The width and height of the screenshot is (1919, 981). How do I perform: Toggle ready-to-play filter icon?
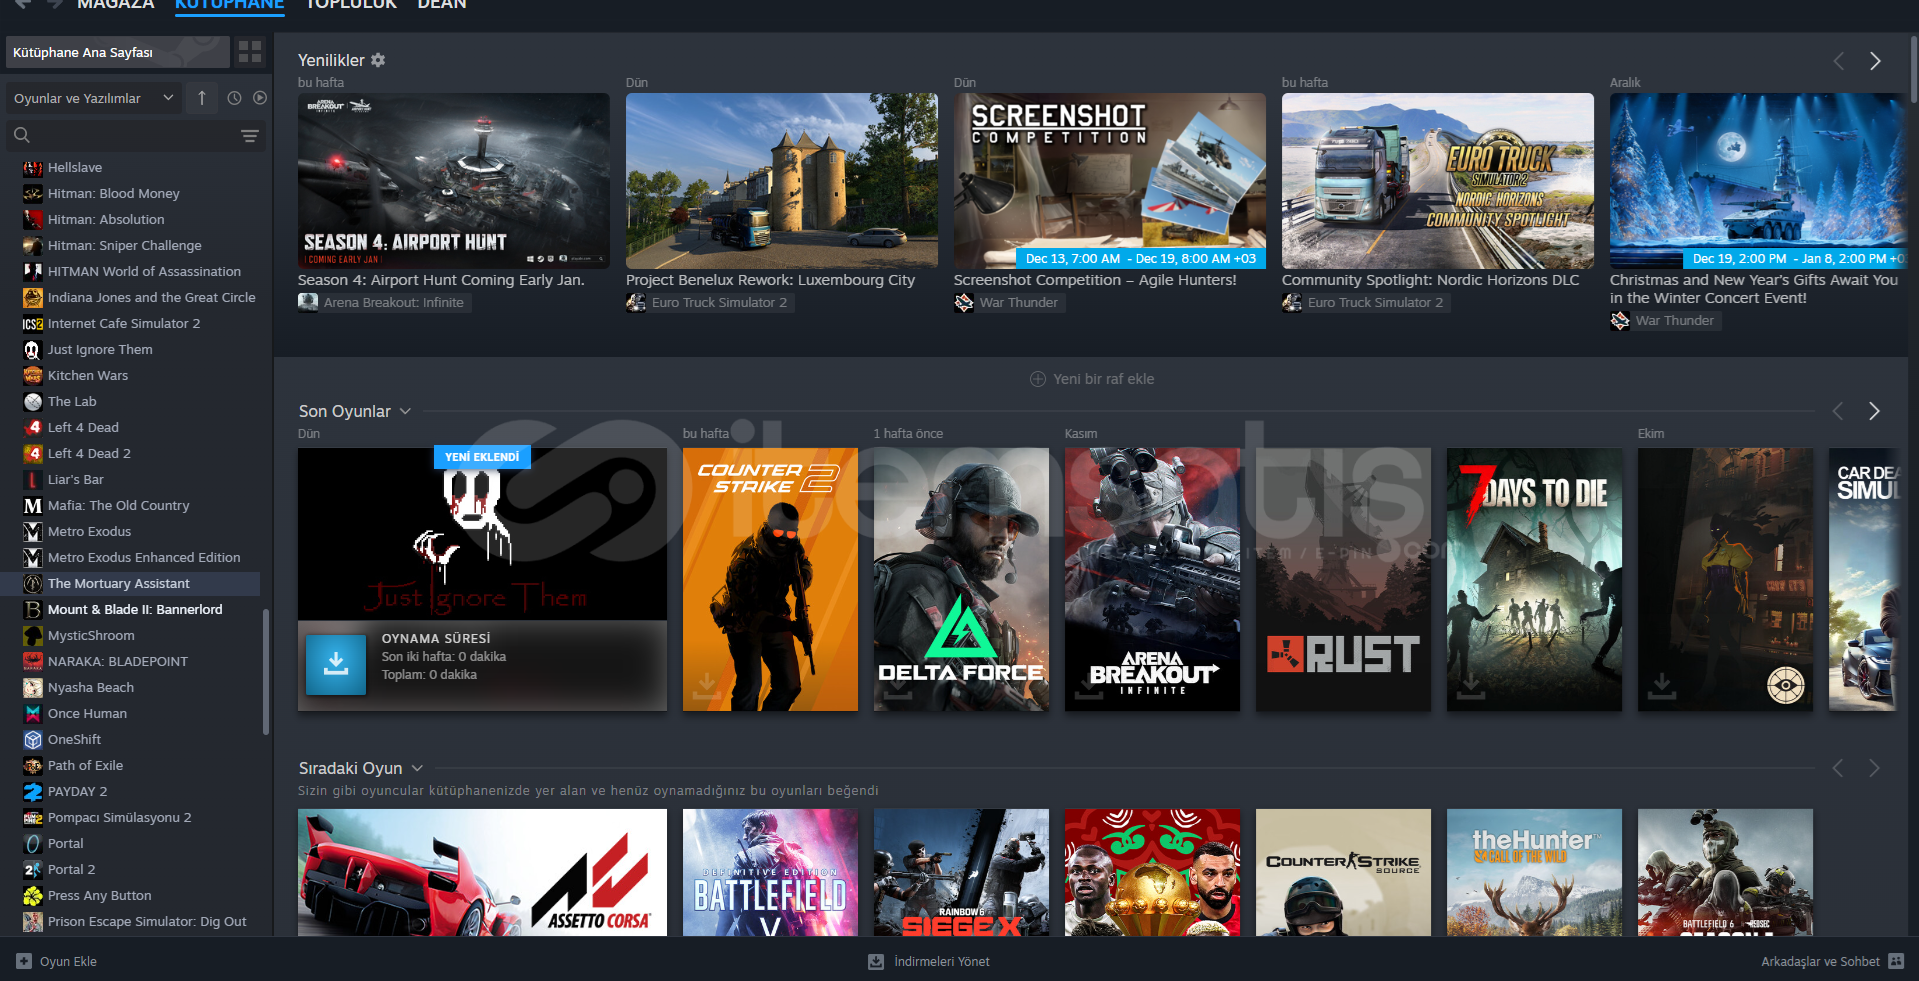click(260, 98)
